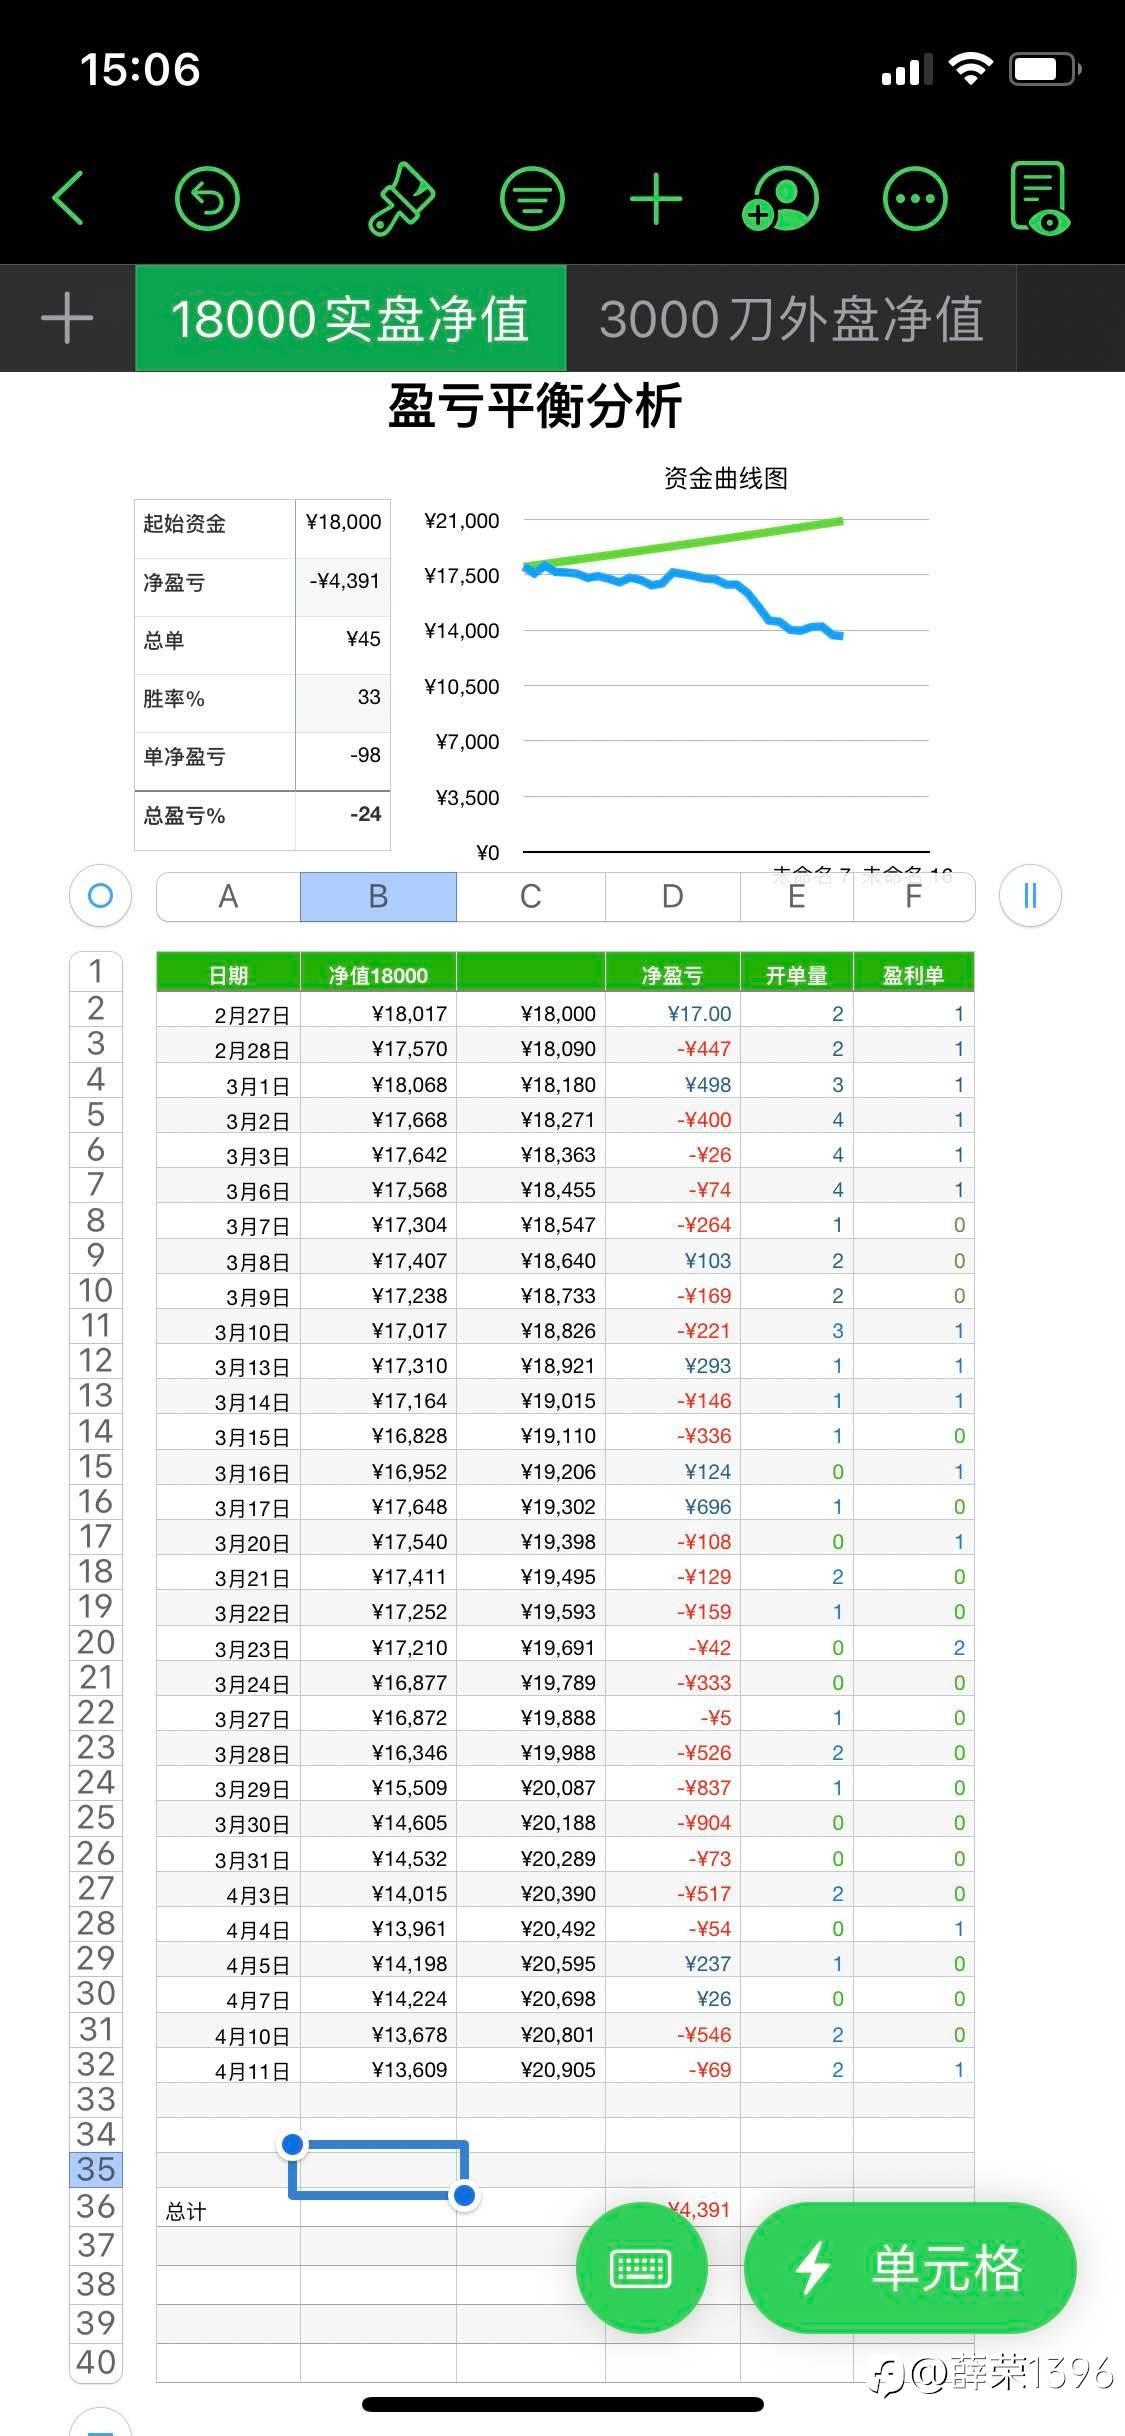This screenshot has height=2436, width=1125.
Task: Switch to 18000实盘净值 sheet tab
Action: pos(350,319)
